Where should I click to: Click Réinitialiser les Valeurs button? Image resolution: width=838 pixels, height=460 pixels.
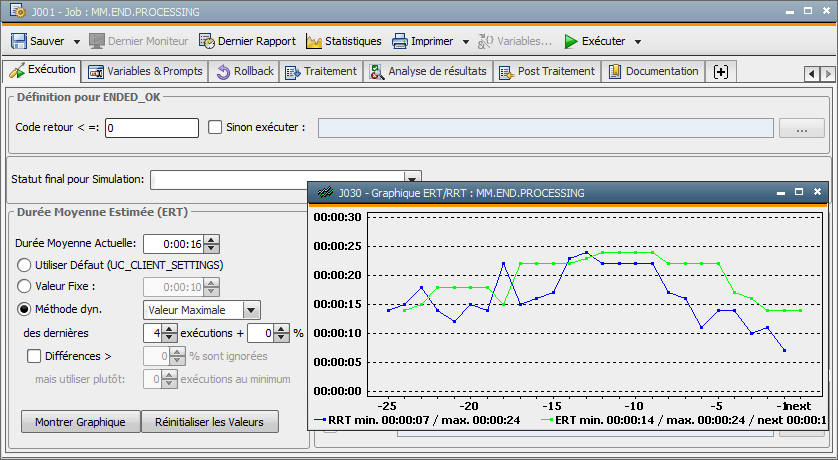tap(209, 422)
